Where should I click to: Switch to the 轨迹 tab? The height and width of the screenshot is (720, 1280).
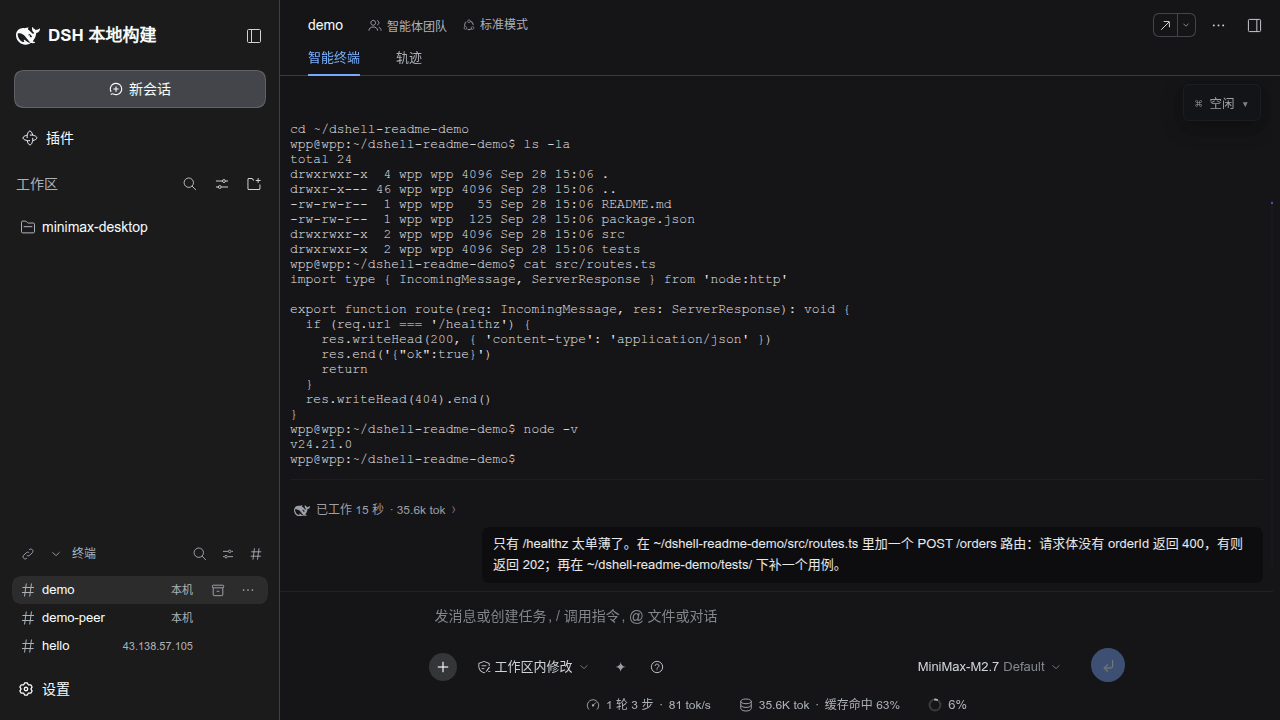coord(409,58)
